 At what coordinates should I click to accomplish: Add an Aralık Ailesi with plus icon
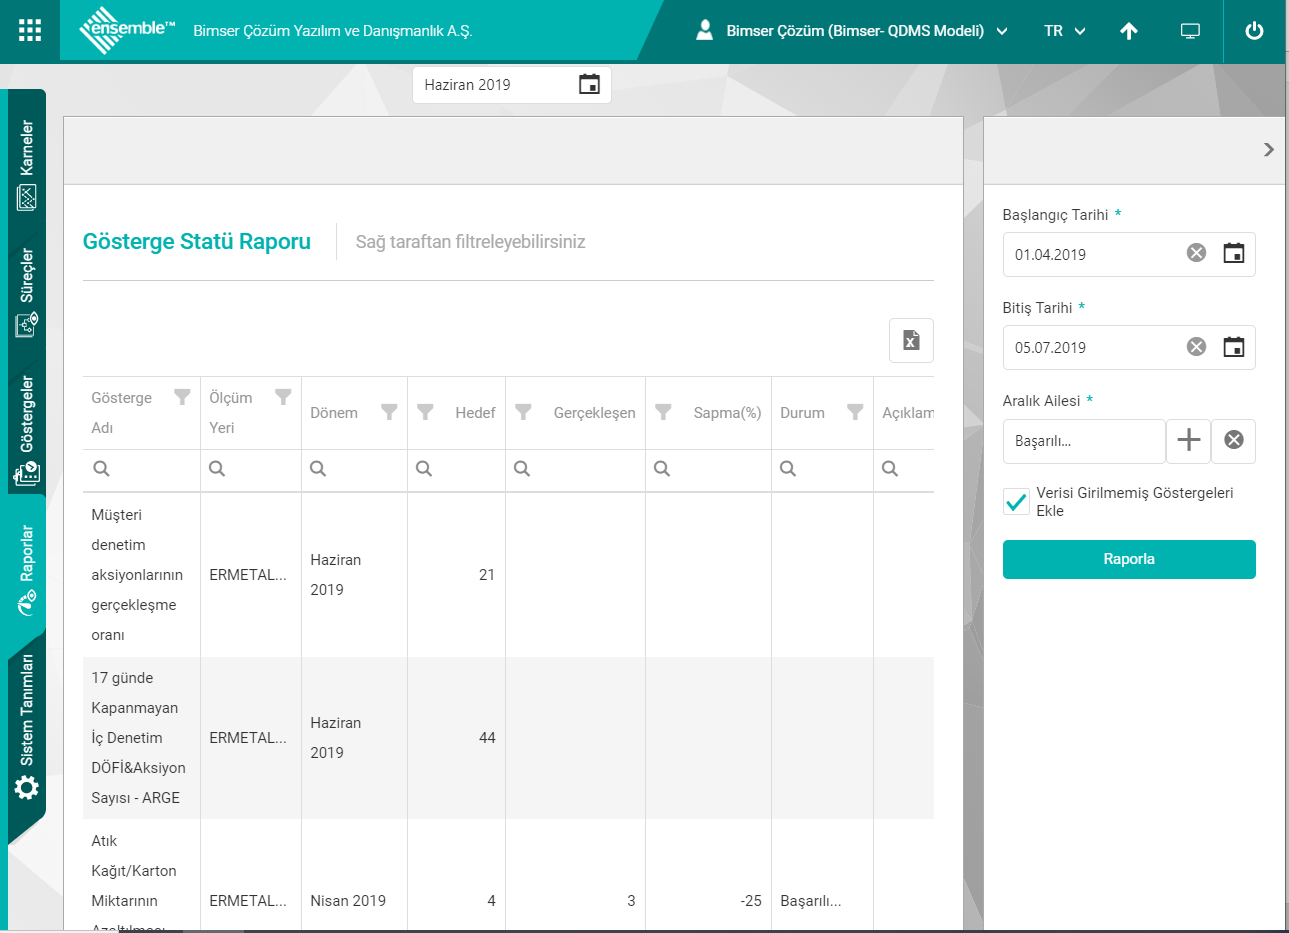[x=1188, y=440]
